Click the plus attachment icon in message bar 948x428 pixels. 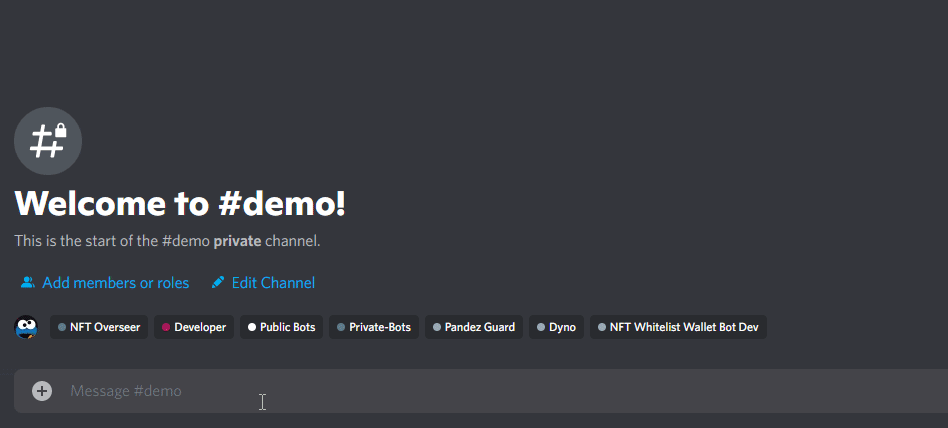tap(42, 391)
